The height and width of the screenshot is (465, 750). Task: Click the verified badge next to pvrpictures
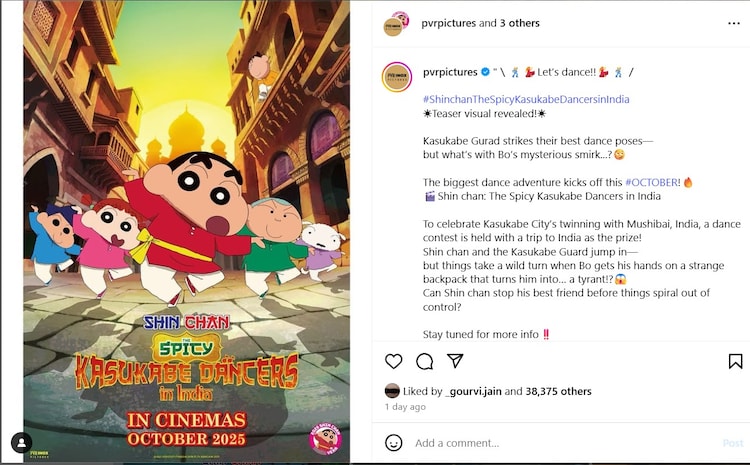pyautogui.click(x=485, y=72)
